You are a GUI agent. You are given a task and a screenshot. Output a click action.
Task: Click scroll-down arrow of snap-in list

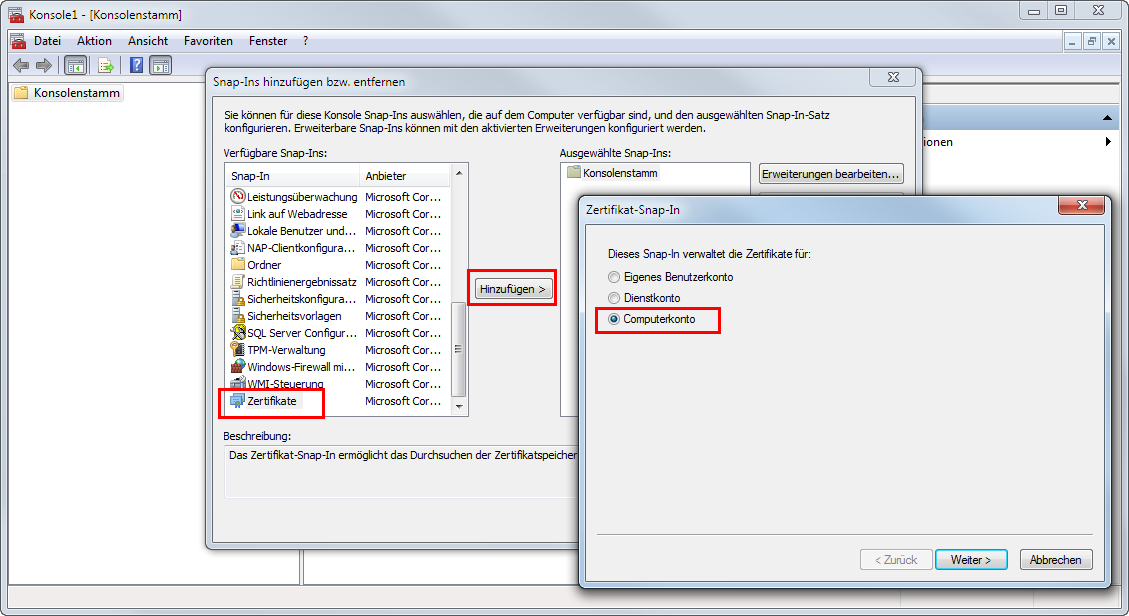tap(459, 407)
